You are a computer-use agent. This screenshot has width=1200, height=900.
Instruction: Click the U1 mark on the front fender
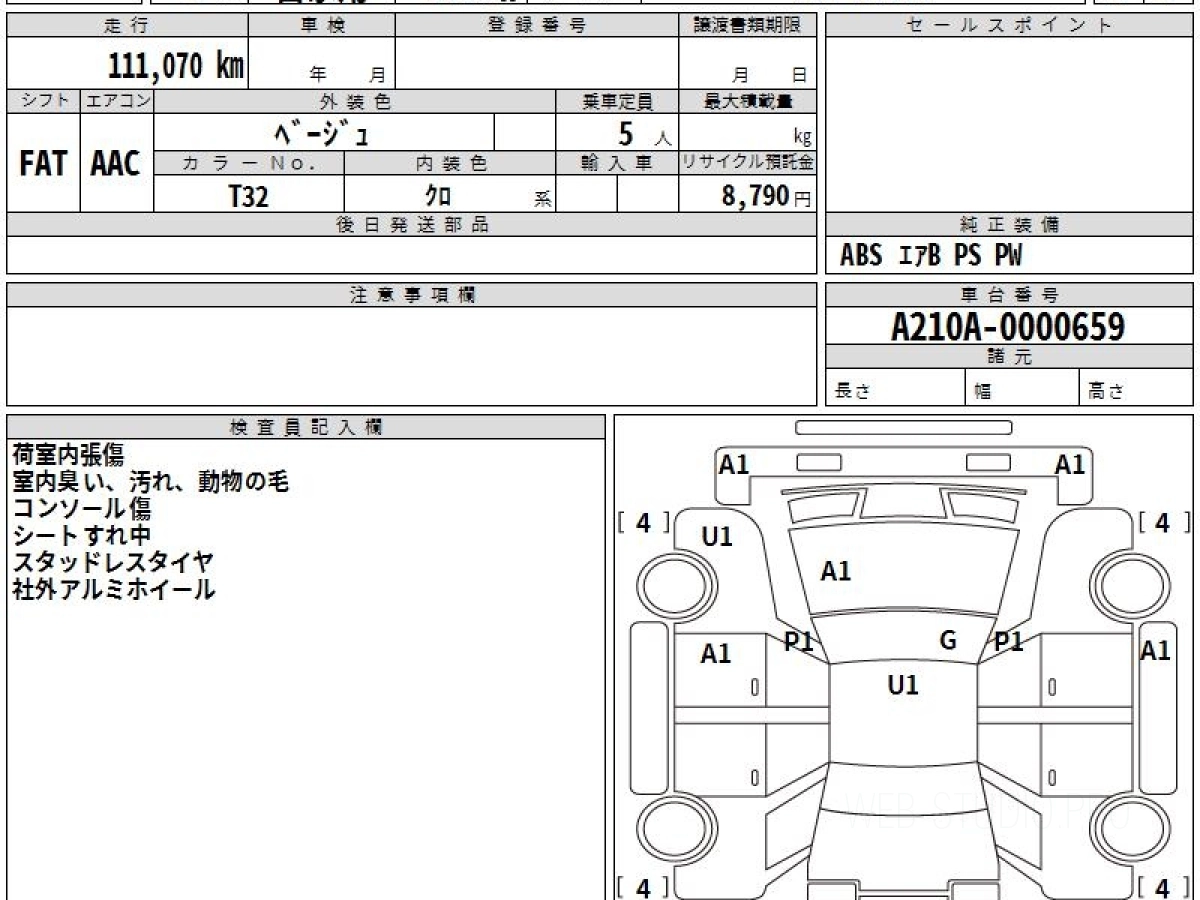pyautogui.click(x=717, y=537)
